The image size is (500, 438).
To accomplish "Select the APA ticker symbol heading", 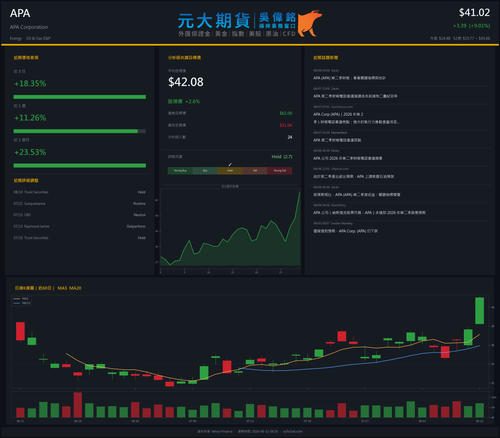I will [x=20, y=13].
